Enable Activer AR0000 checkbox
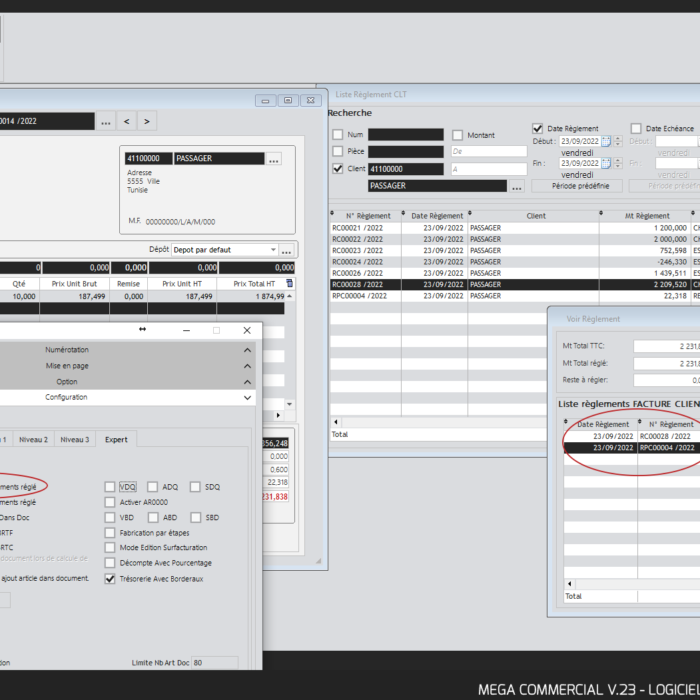The height and width of the screenshot is (700, 700). pos(110,502)
